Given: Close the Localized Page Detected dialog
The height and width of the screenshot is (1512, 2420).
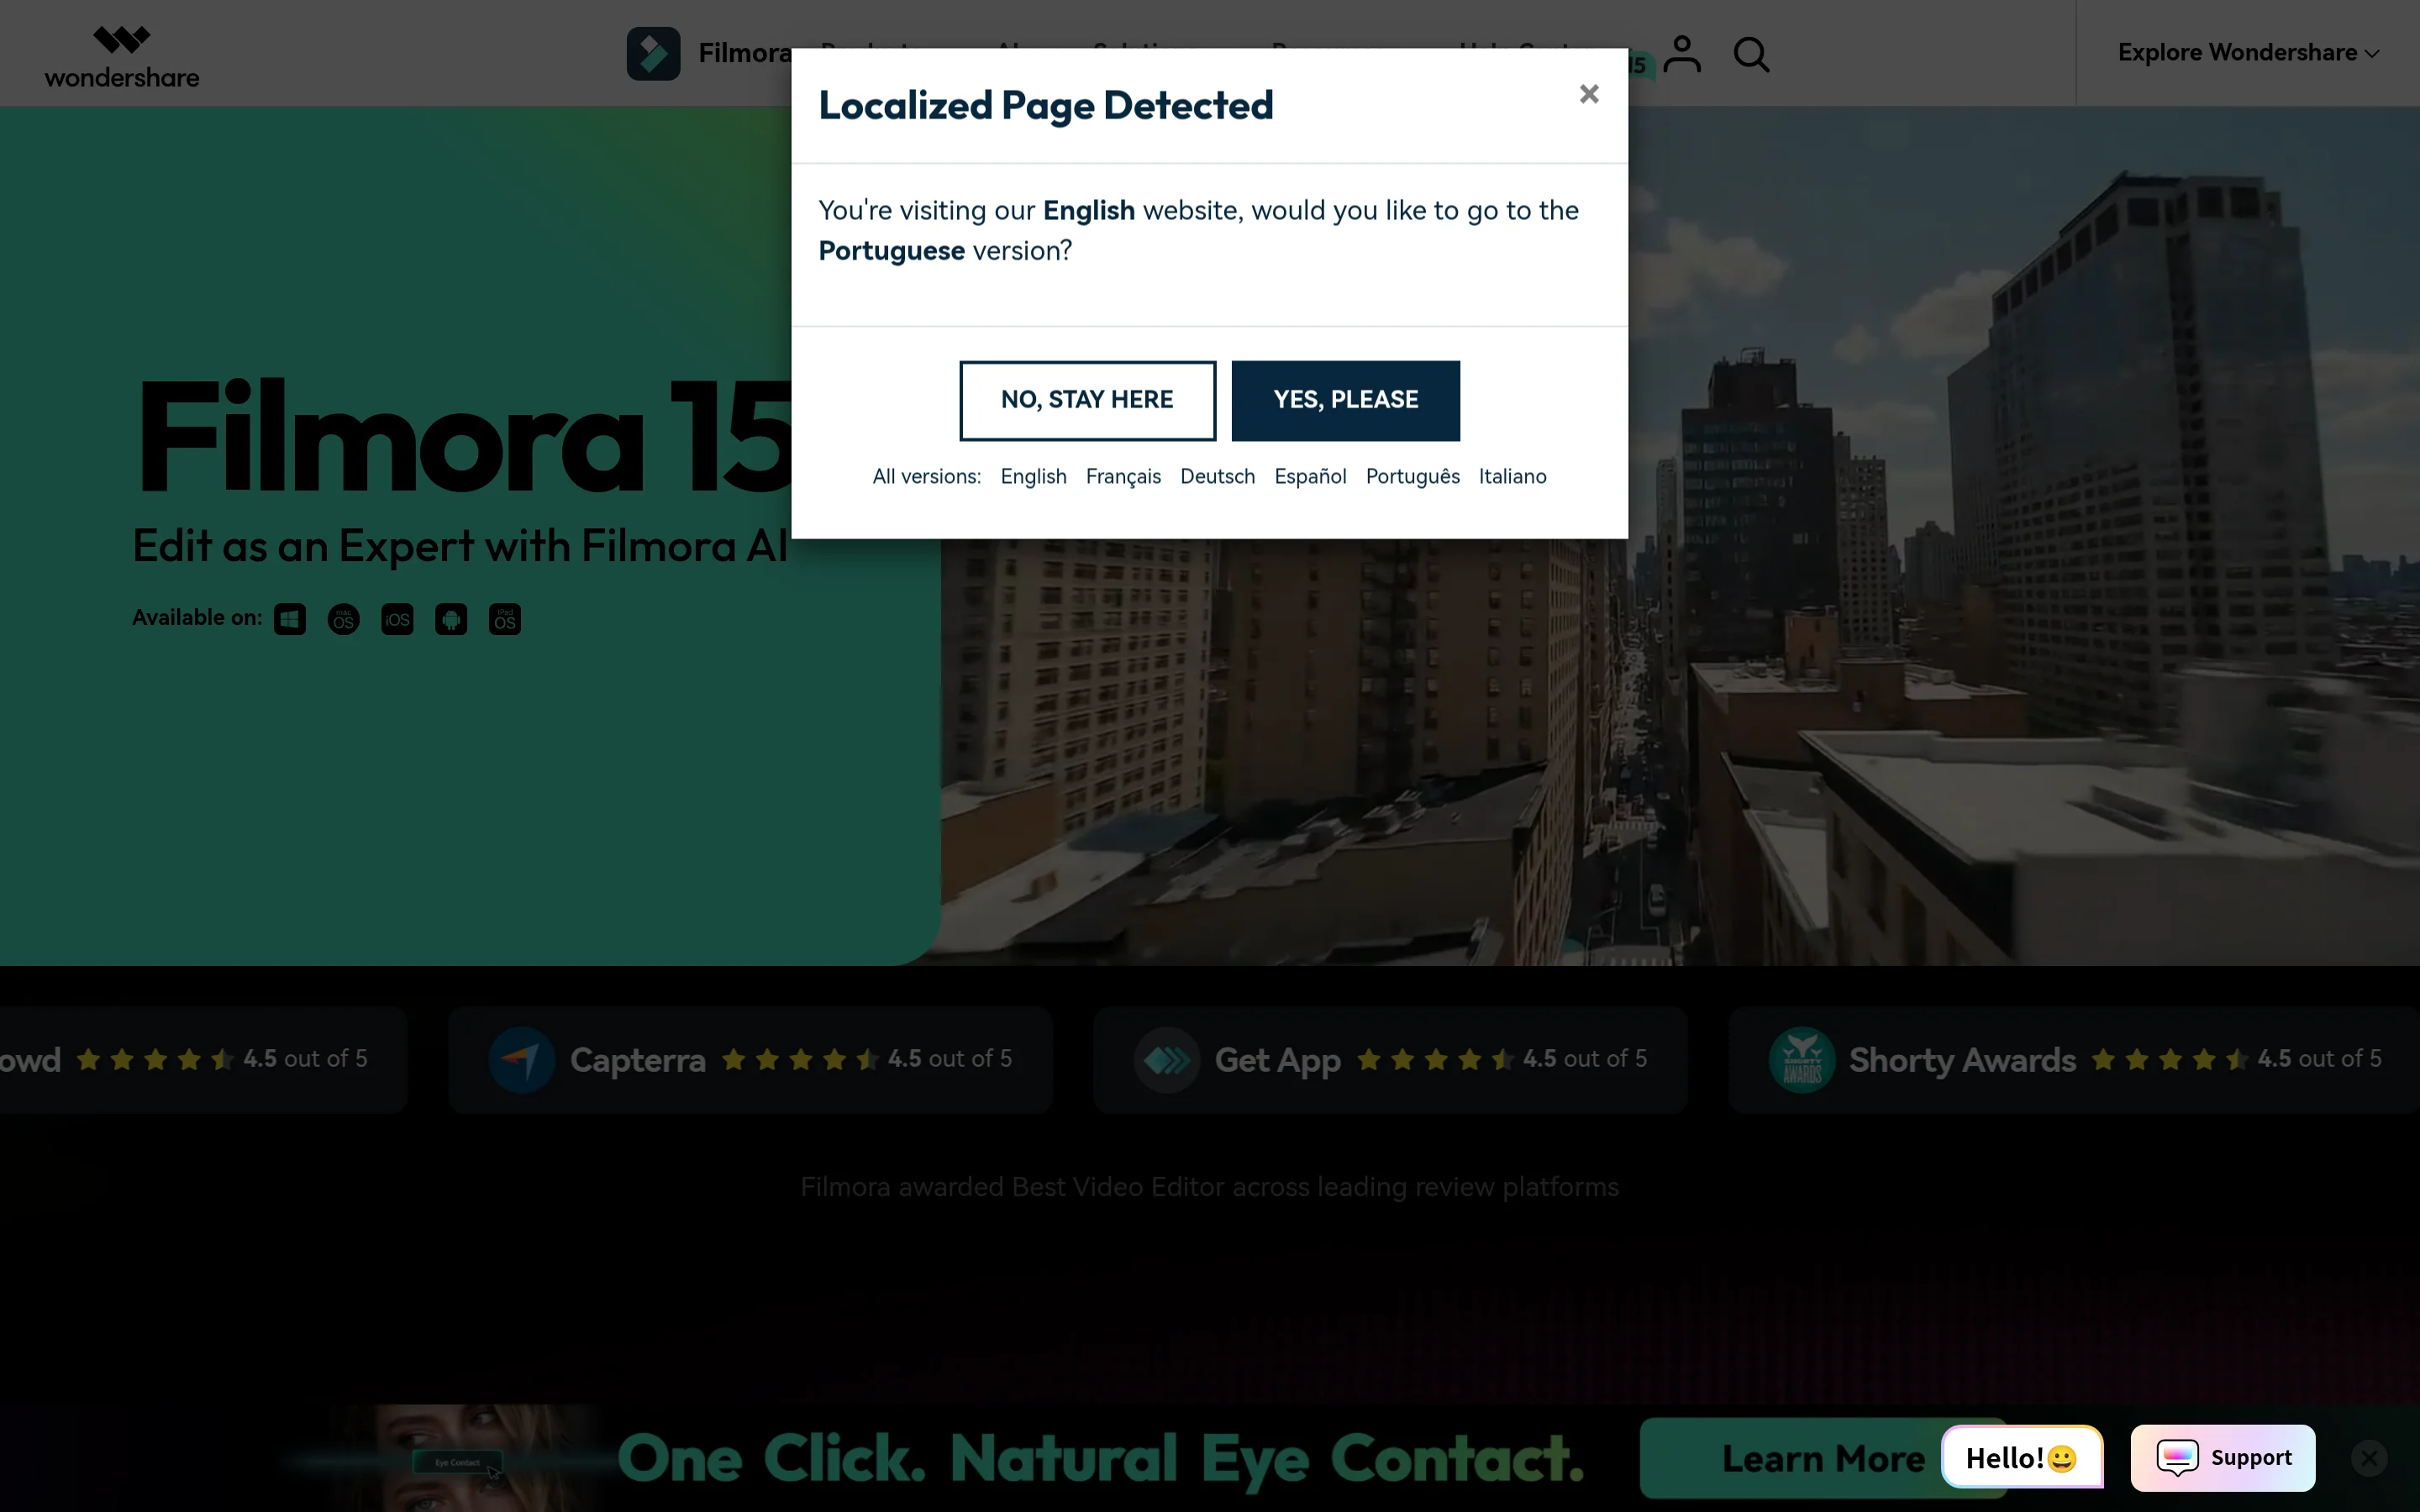Looking at the screenshot, I should point(1589,94).
